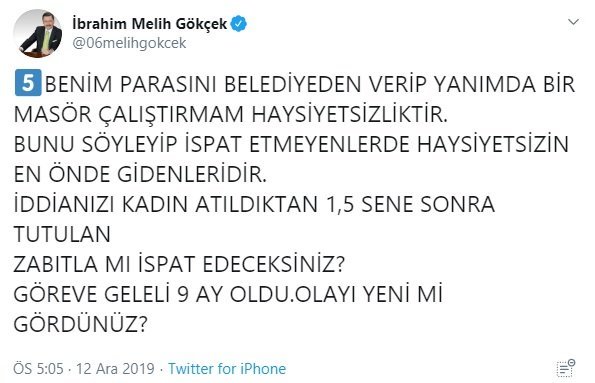Viewport: 595px width, 383px height.
Task: Click the blue number 5 emoji
Action: click(x=28, y=83)
